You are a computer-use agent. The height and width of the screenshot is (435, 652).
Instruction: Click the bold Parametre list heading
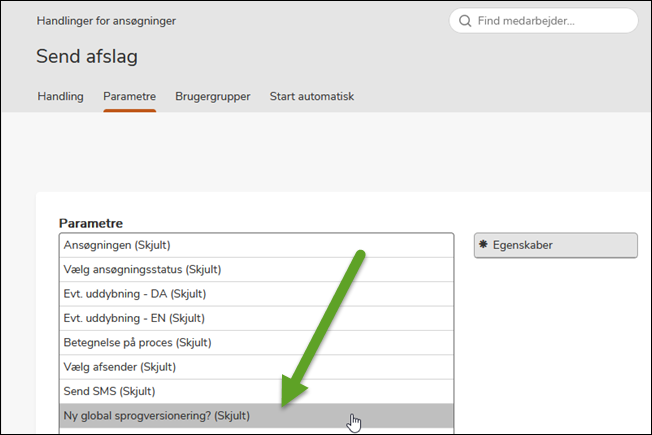pyautogui.click(x=90, y=223)
